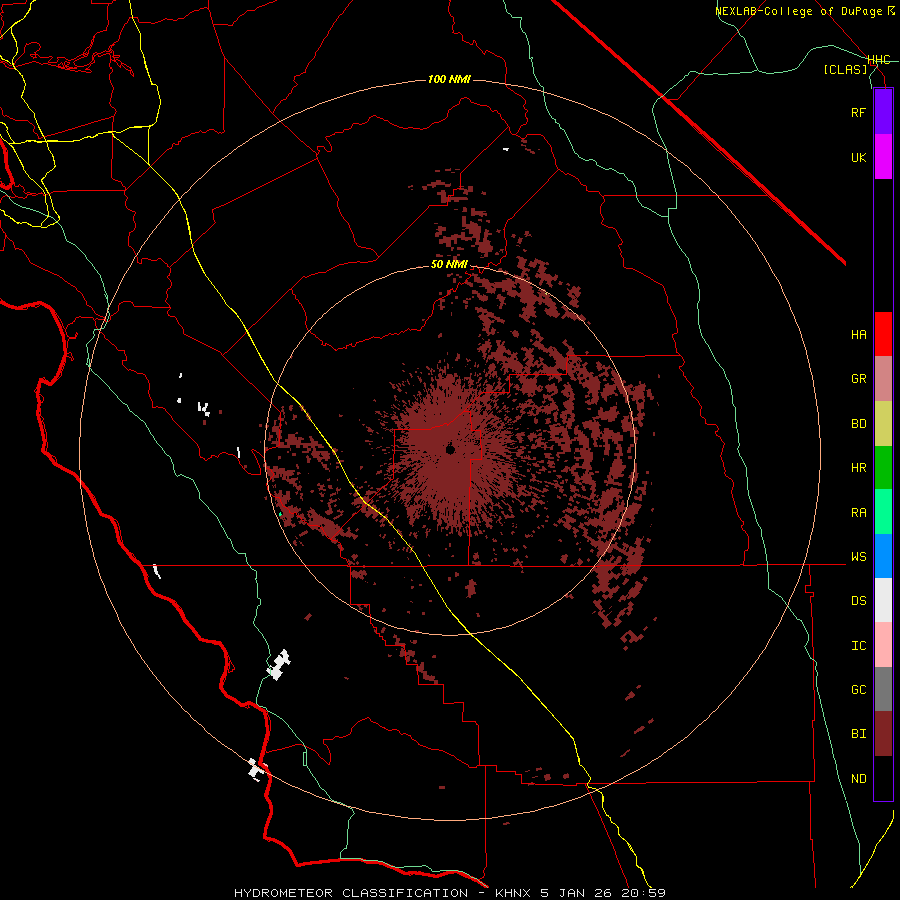Image resolution: width=900 pixels, height=900 pixels.
Task: Click the WS blue legend swatch
Action: pyautogui.click(x=883, y=556)
